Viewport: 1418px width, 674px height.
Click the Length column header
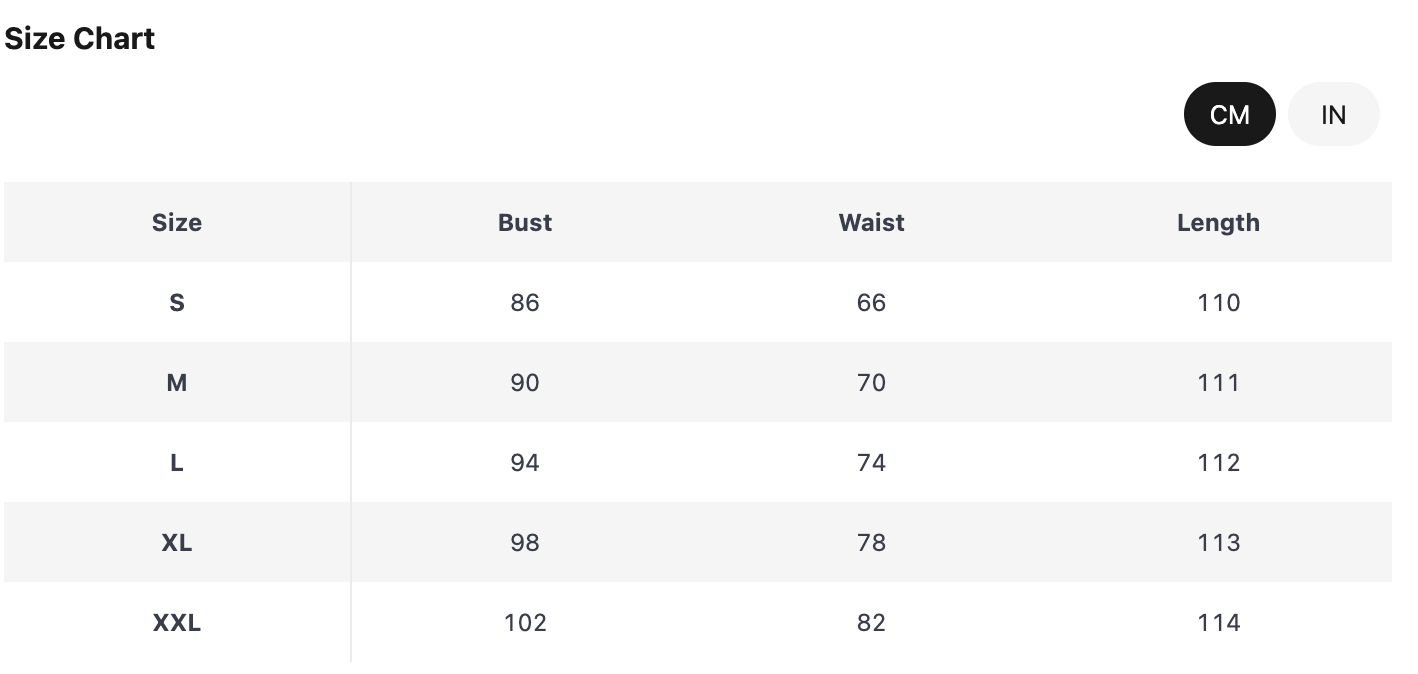pyautogui.click(x=1218, y=222)
